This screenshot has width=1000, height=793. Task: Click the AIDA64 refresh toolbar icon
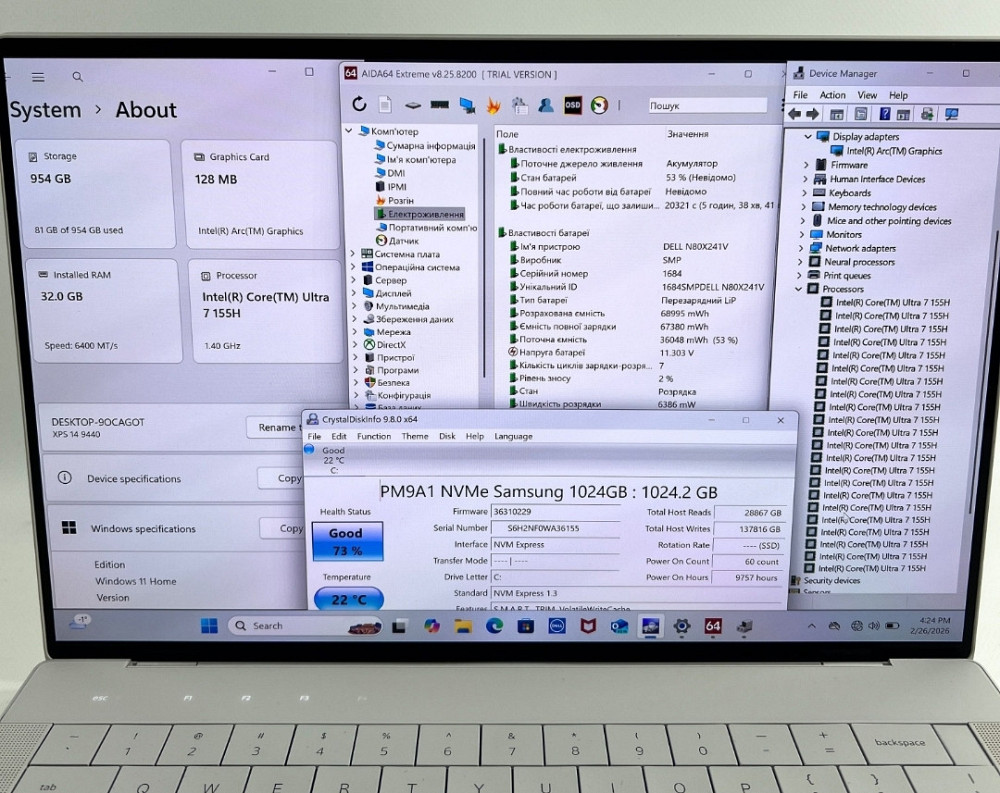[360, 104]
